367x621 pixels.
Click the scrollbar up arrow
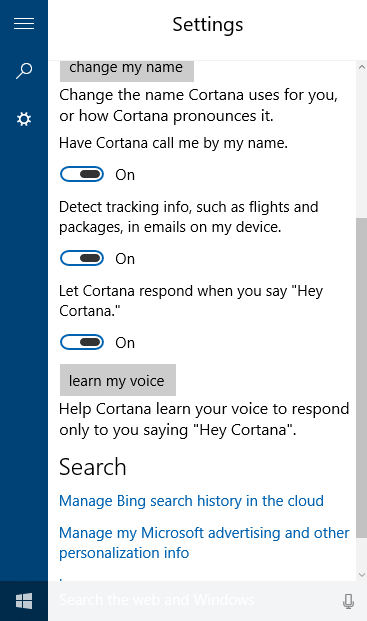[x=361, y=67]
